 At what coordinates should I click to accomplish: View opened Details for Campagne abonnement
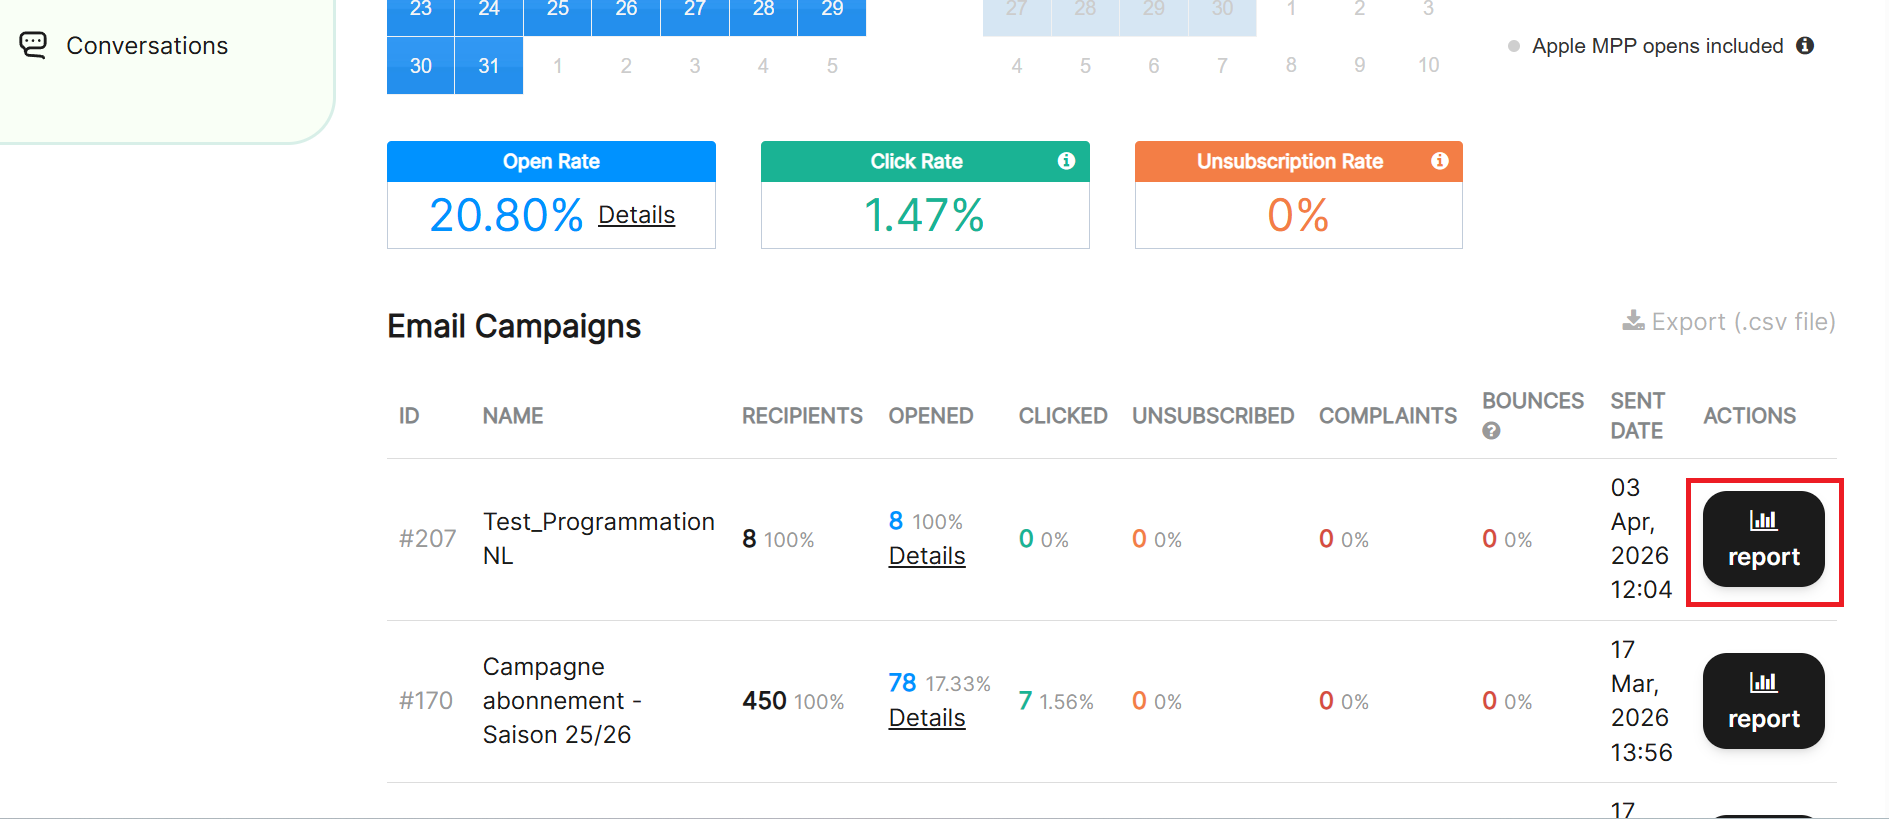926,718
